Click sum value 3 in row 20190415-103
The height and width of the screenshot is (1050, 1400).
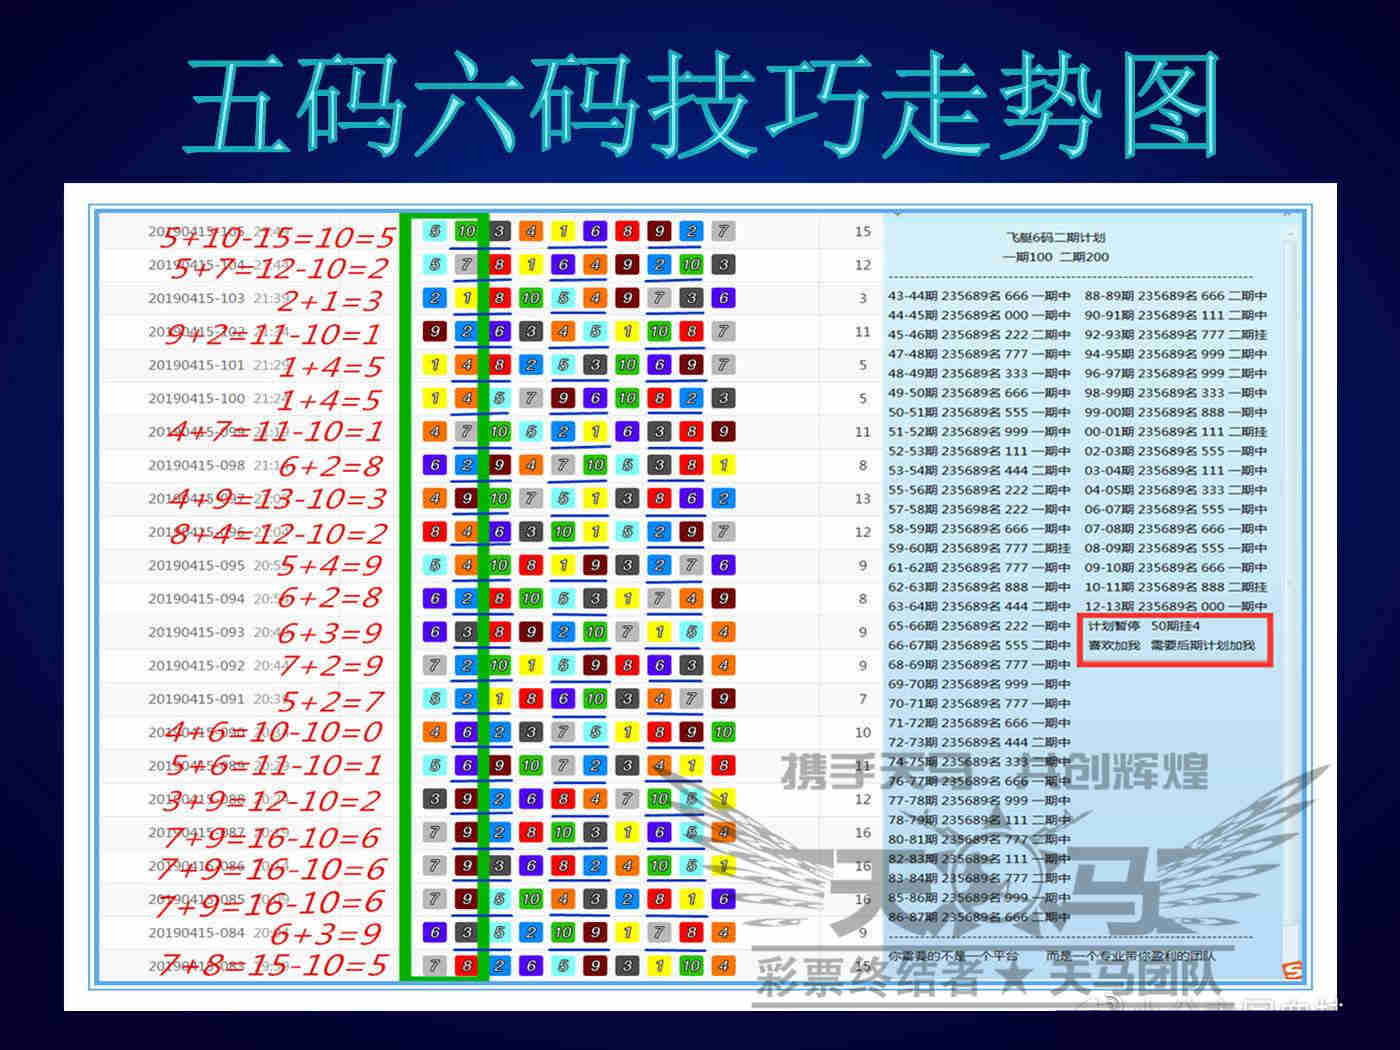[862, 298]
